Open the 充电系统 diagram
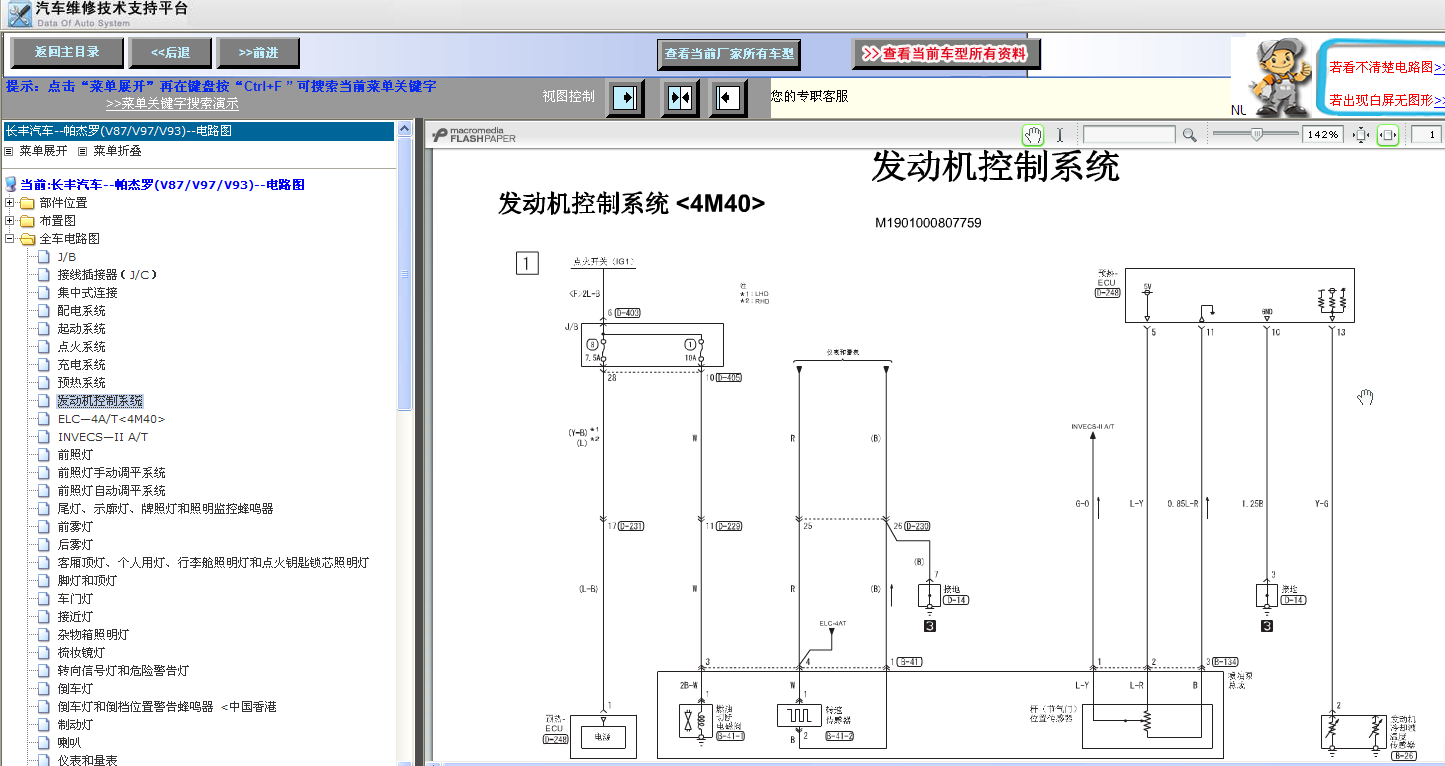This screenshot has height=766, width=1445. [82, 365]
